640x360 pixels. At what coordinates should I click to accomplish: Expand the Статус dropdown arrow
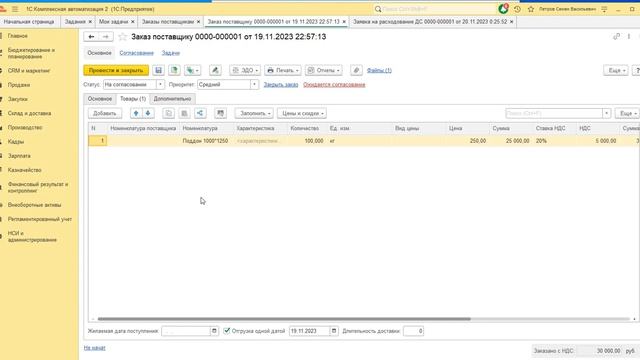pyautogui.click(x=160, y=84)
